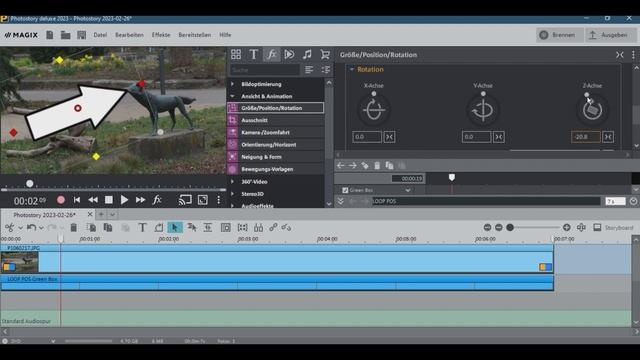Open the Store shopping cart icon
Screen dimensions: 640x360
pos(325,54)
